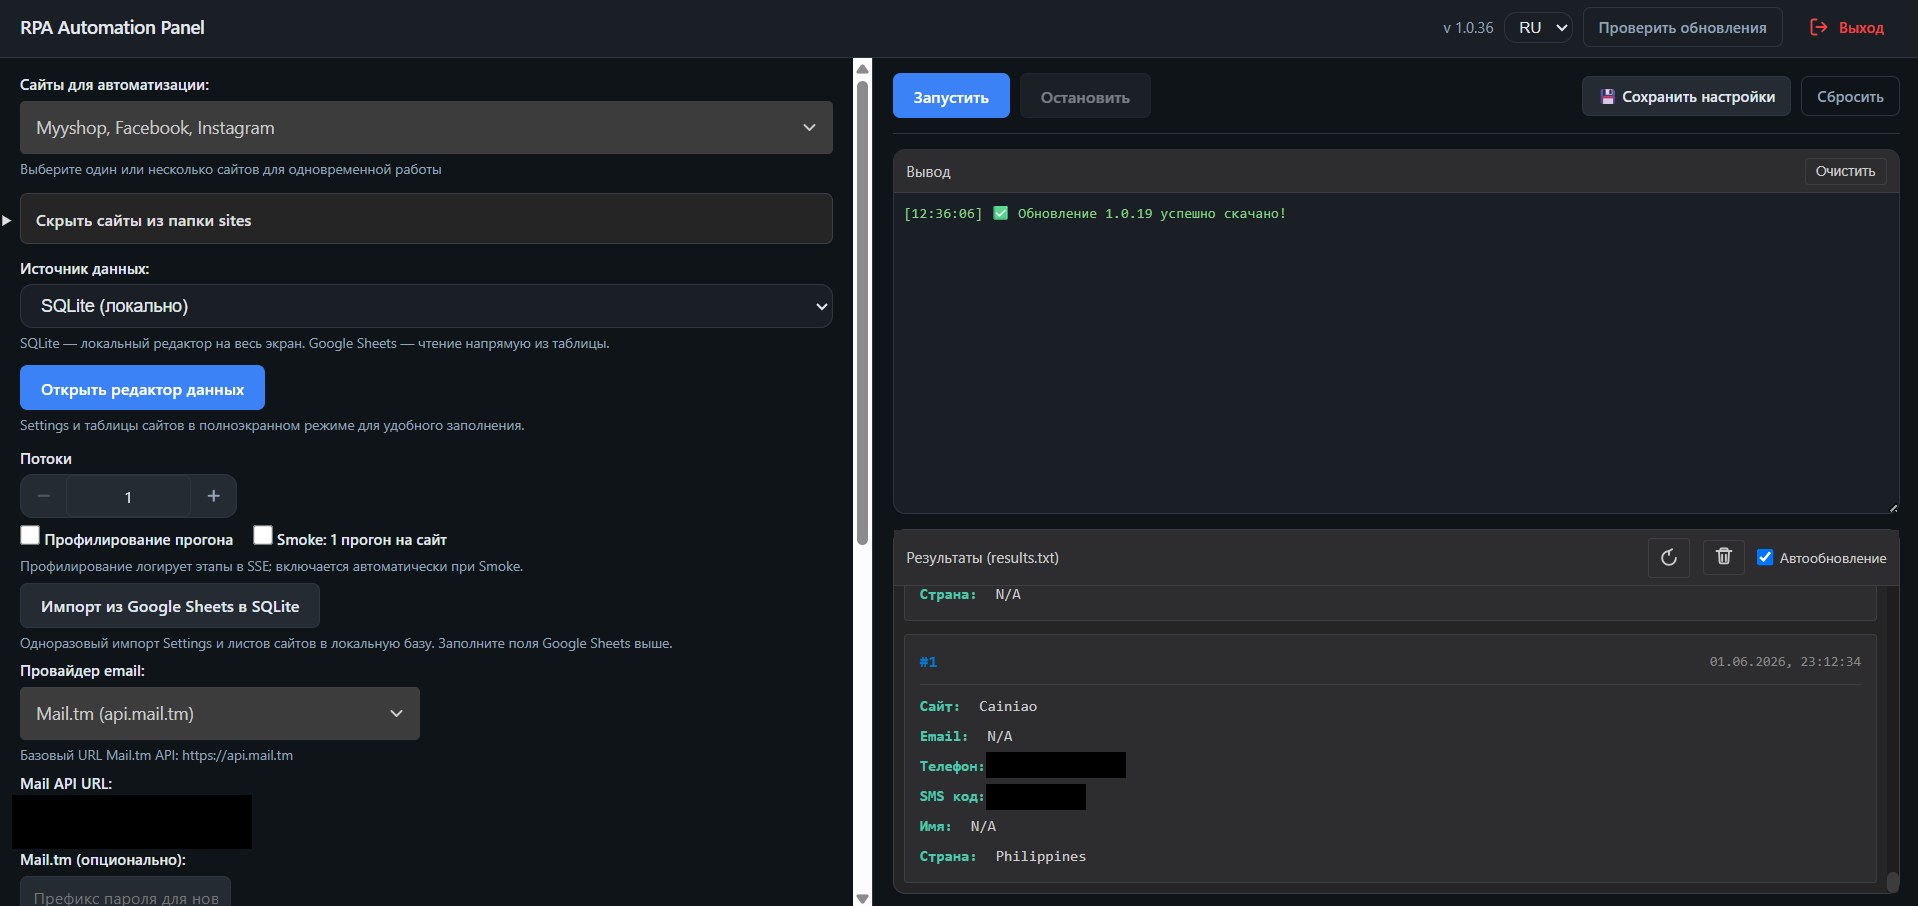Click the RPA Automation Panel title
This screenshot has height=906, width=1918.
[x=112, y=28]
